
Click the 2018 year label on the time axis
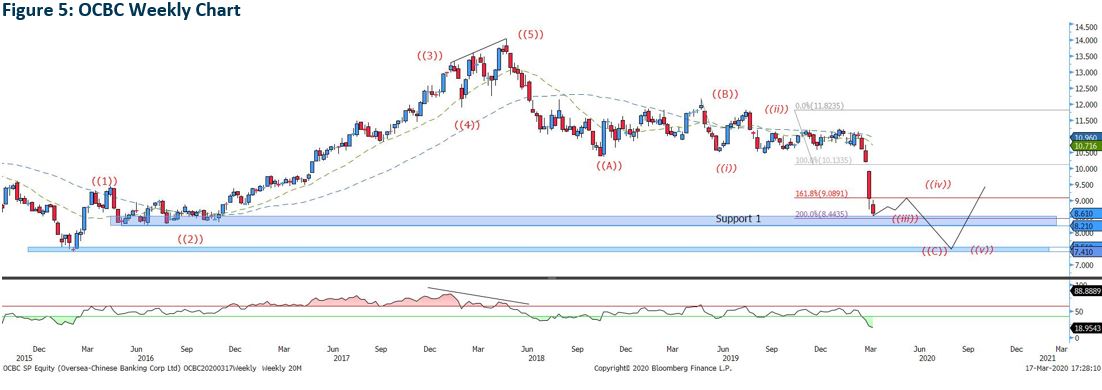pyautogui.click(x=537, y=358)
